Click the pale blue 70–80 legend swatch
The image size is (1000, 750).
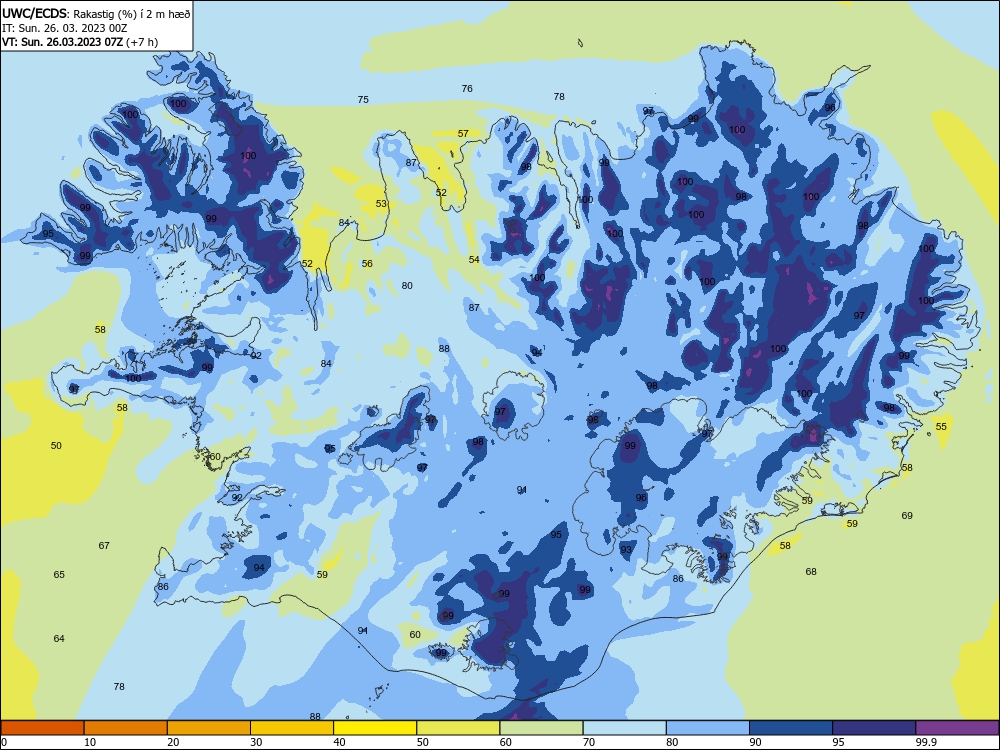click(x=624, y=728)
